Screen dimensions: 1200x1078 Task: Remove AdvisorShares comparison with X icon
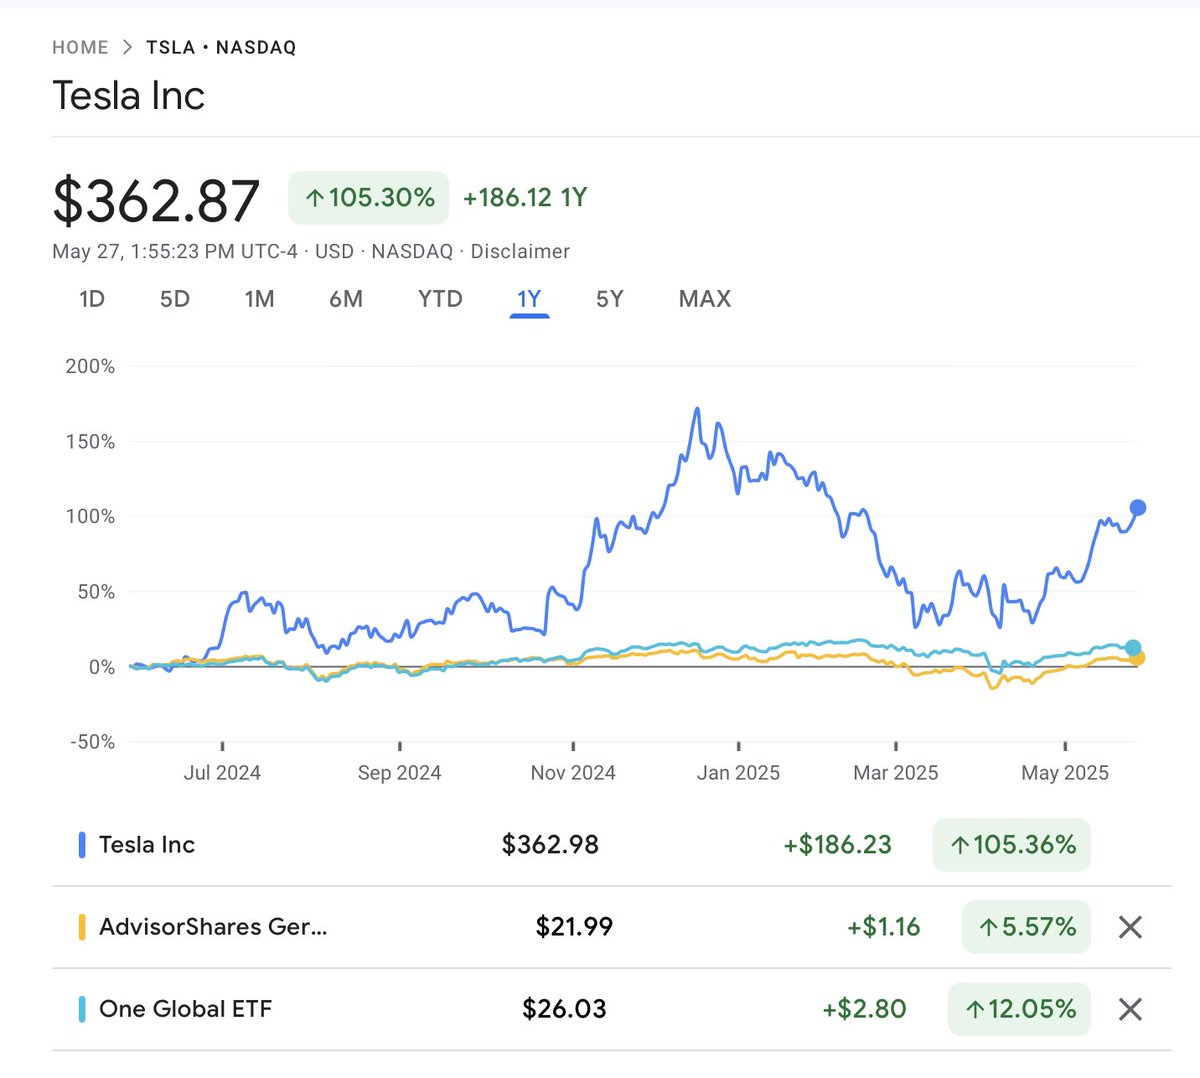tap(1130, 927)
